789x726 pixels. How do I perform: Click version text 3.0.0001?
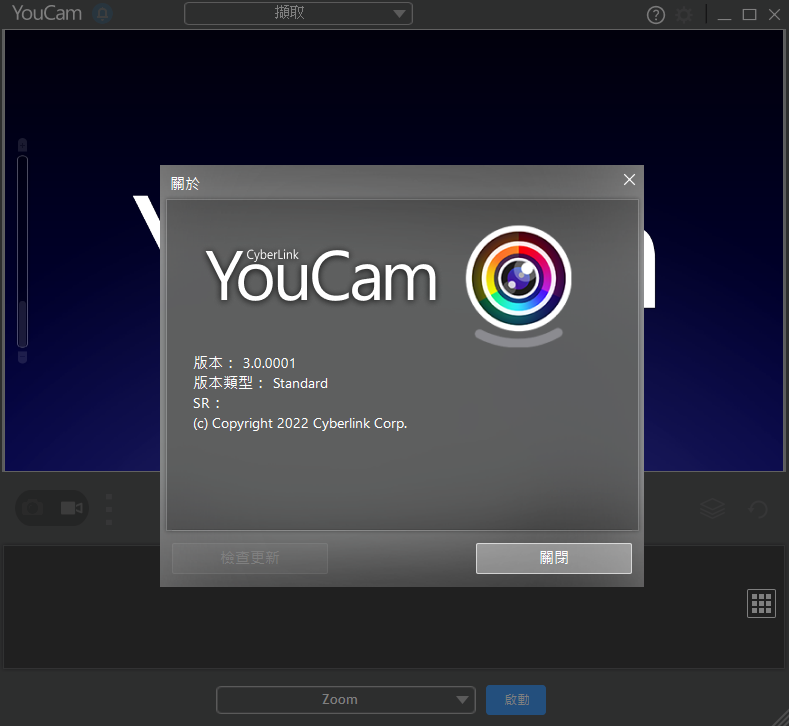click(269, 363)
